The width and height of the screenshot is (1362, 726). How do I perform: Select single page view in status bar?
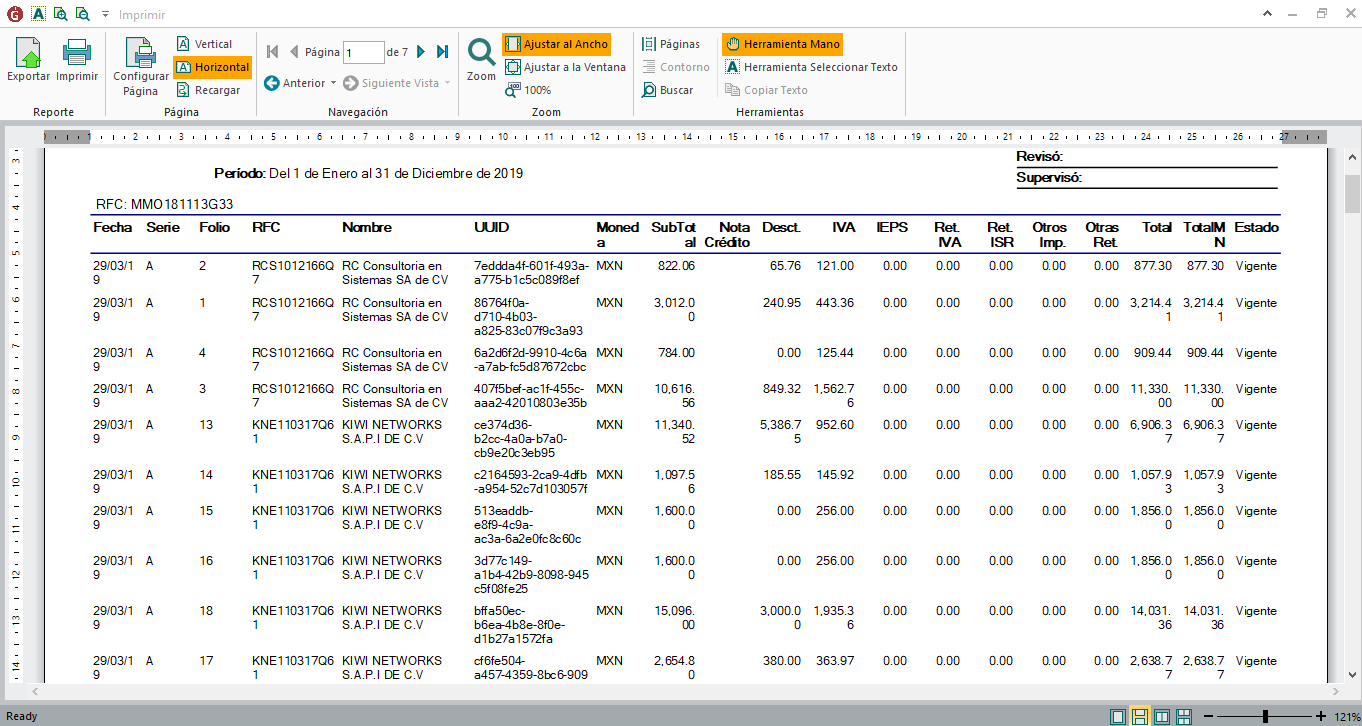(1117, 716)
